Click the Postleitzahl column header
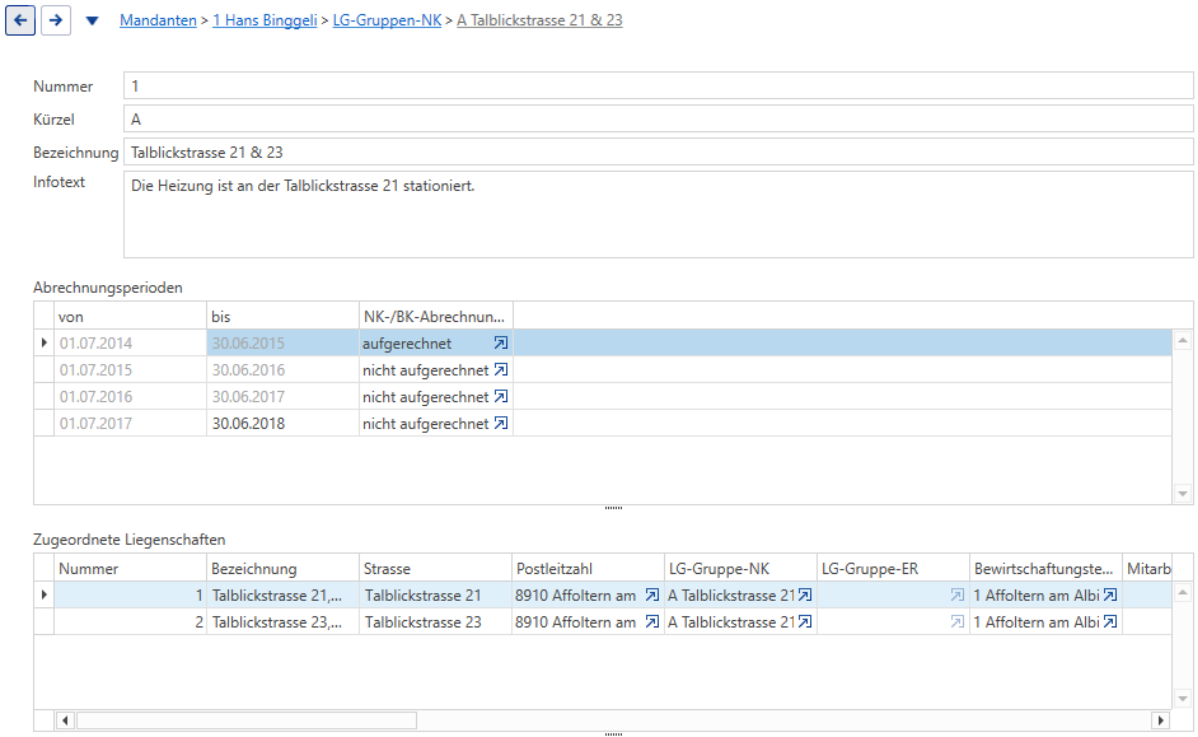Screen dimensions: 1198x737 click(588, 568)
